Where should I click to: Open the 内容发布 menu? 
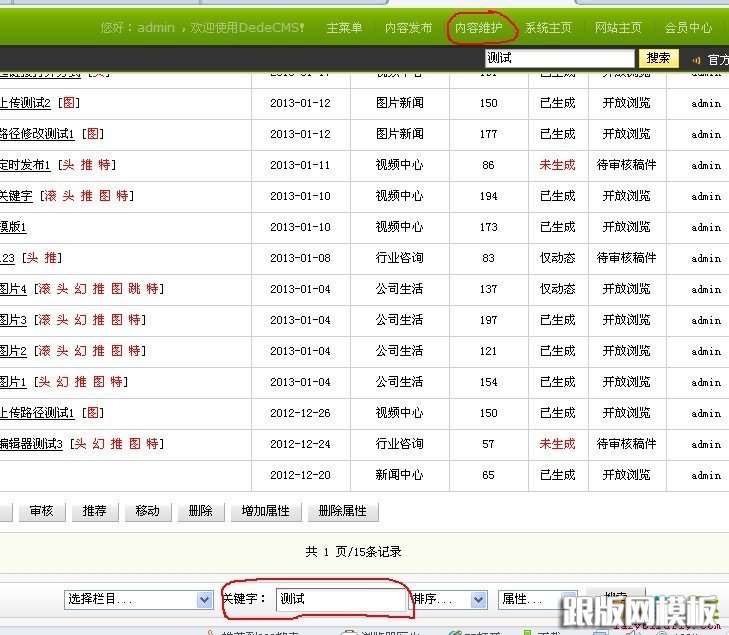click(409, 28)
